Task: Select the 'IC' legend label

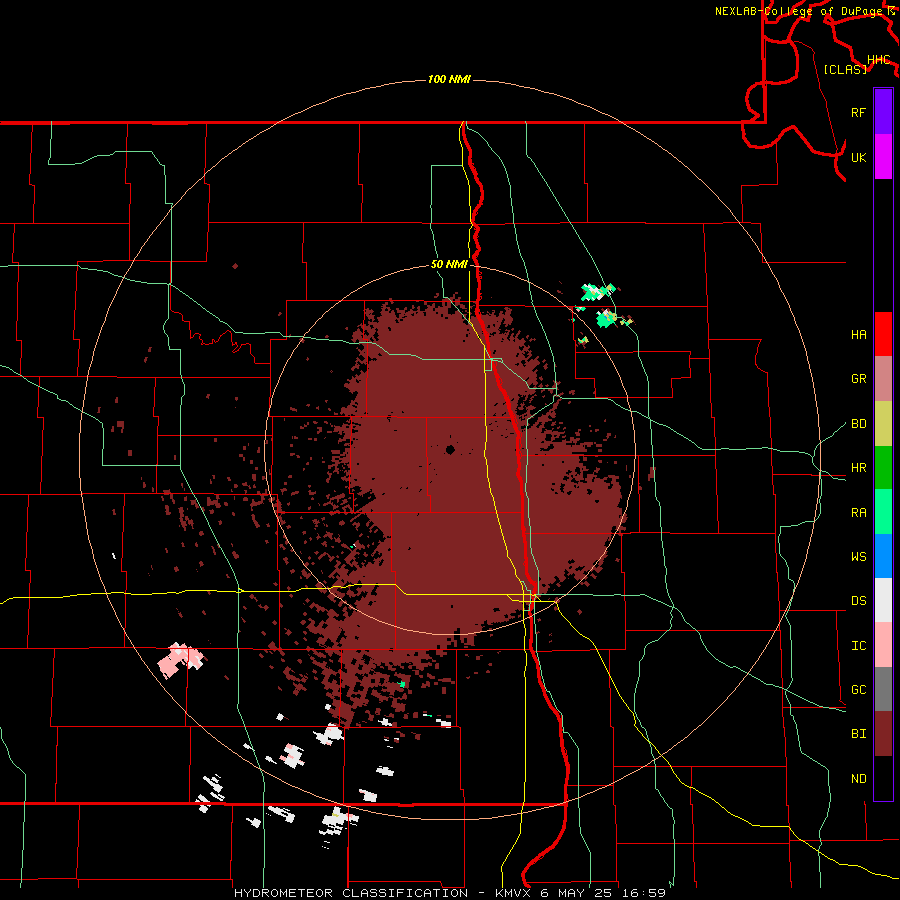Action: [x=858, y=646]
